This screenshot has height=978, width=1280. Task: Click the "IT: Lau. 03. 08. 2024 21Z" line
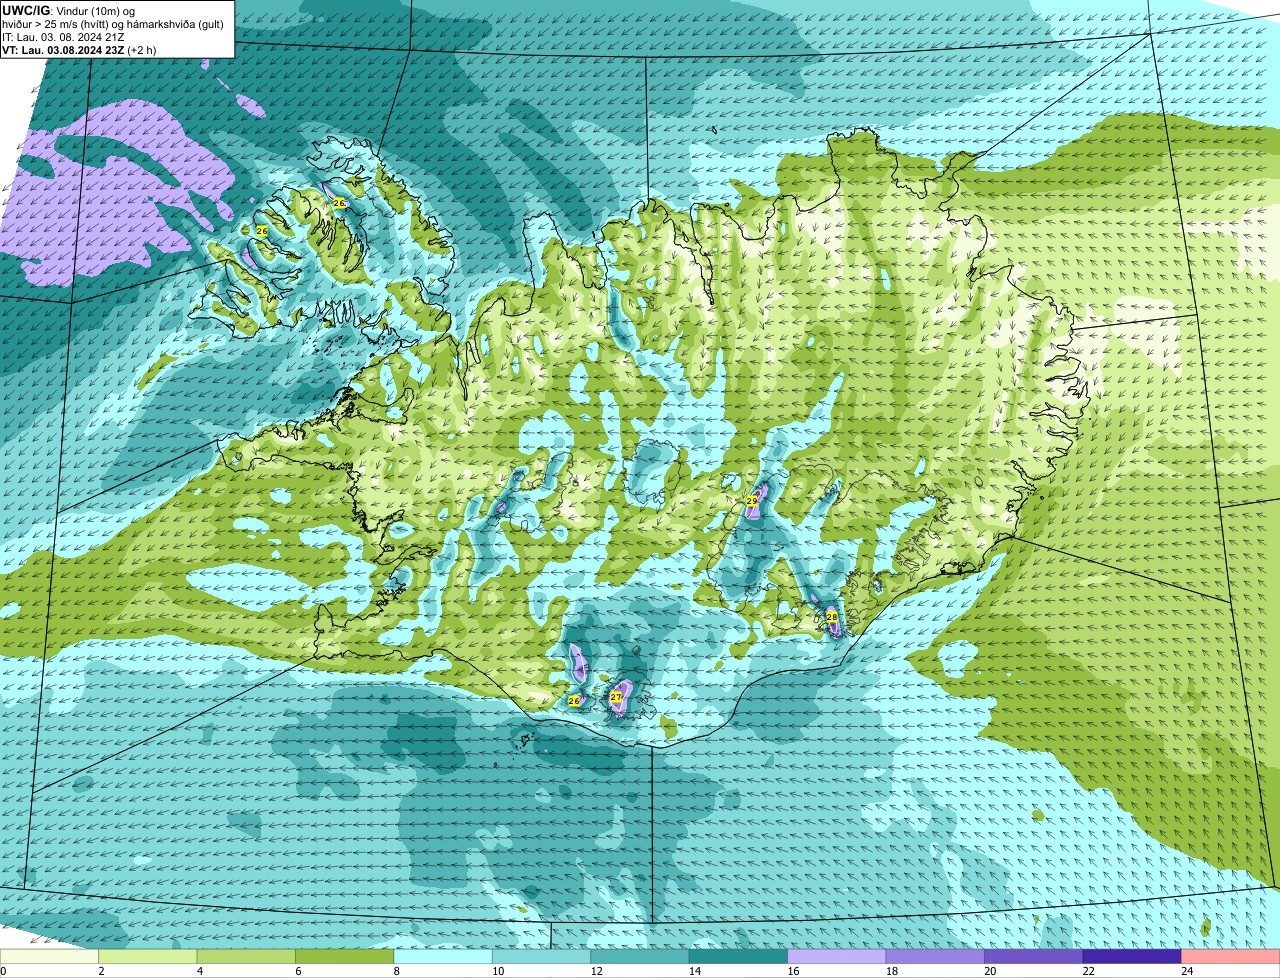pyautogui.click(x=63, y=37)
